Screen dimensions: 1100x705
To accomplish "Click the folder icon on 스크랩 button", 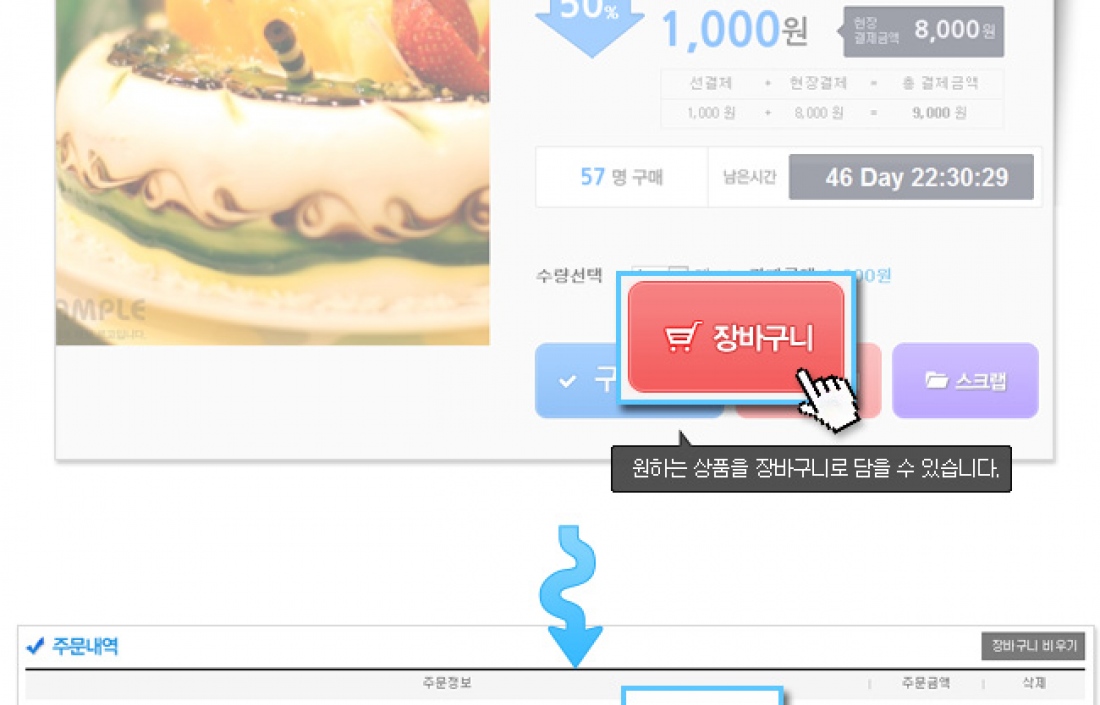I will (x=937, y=380).
